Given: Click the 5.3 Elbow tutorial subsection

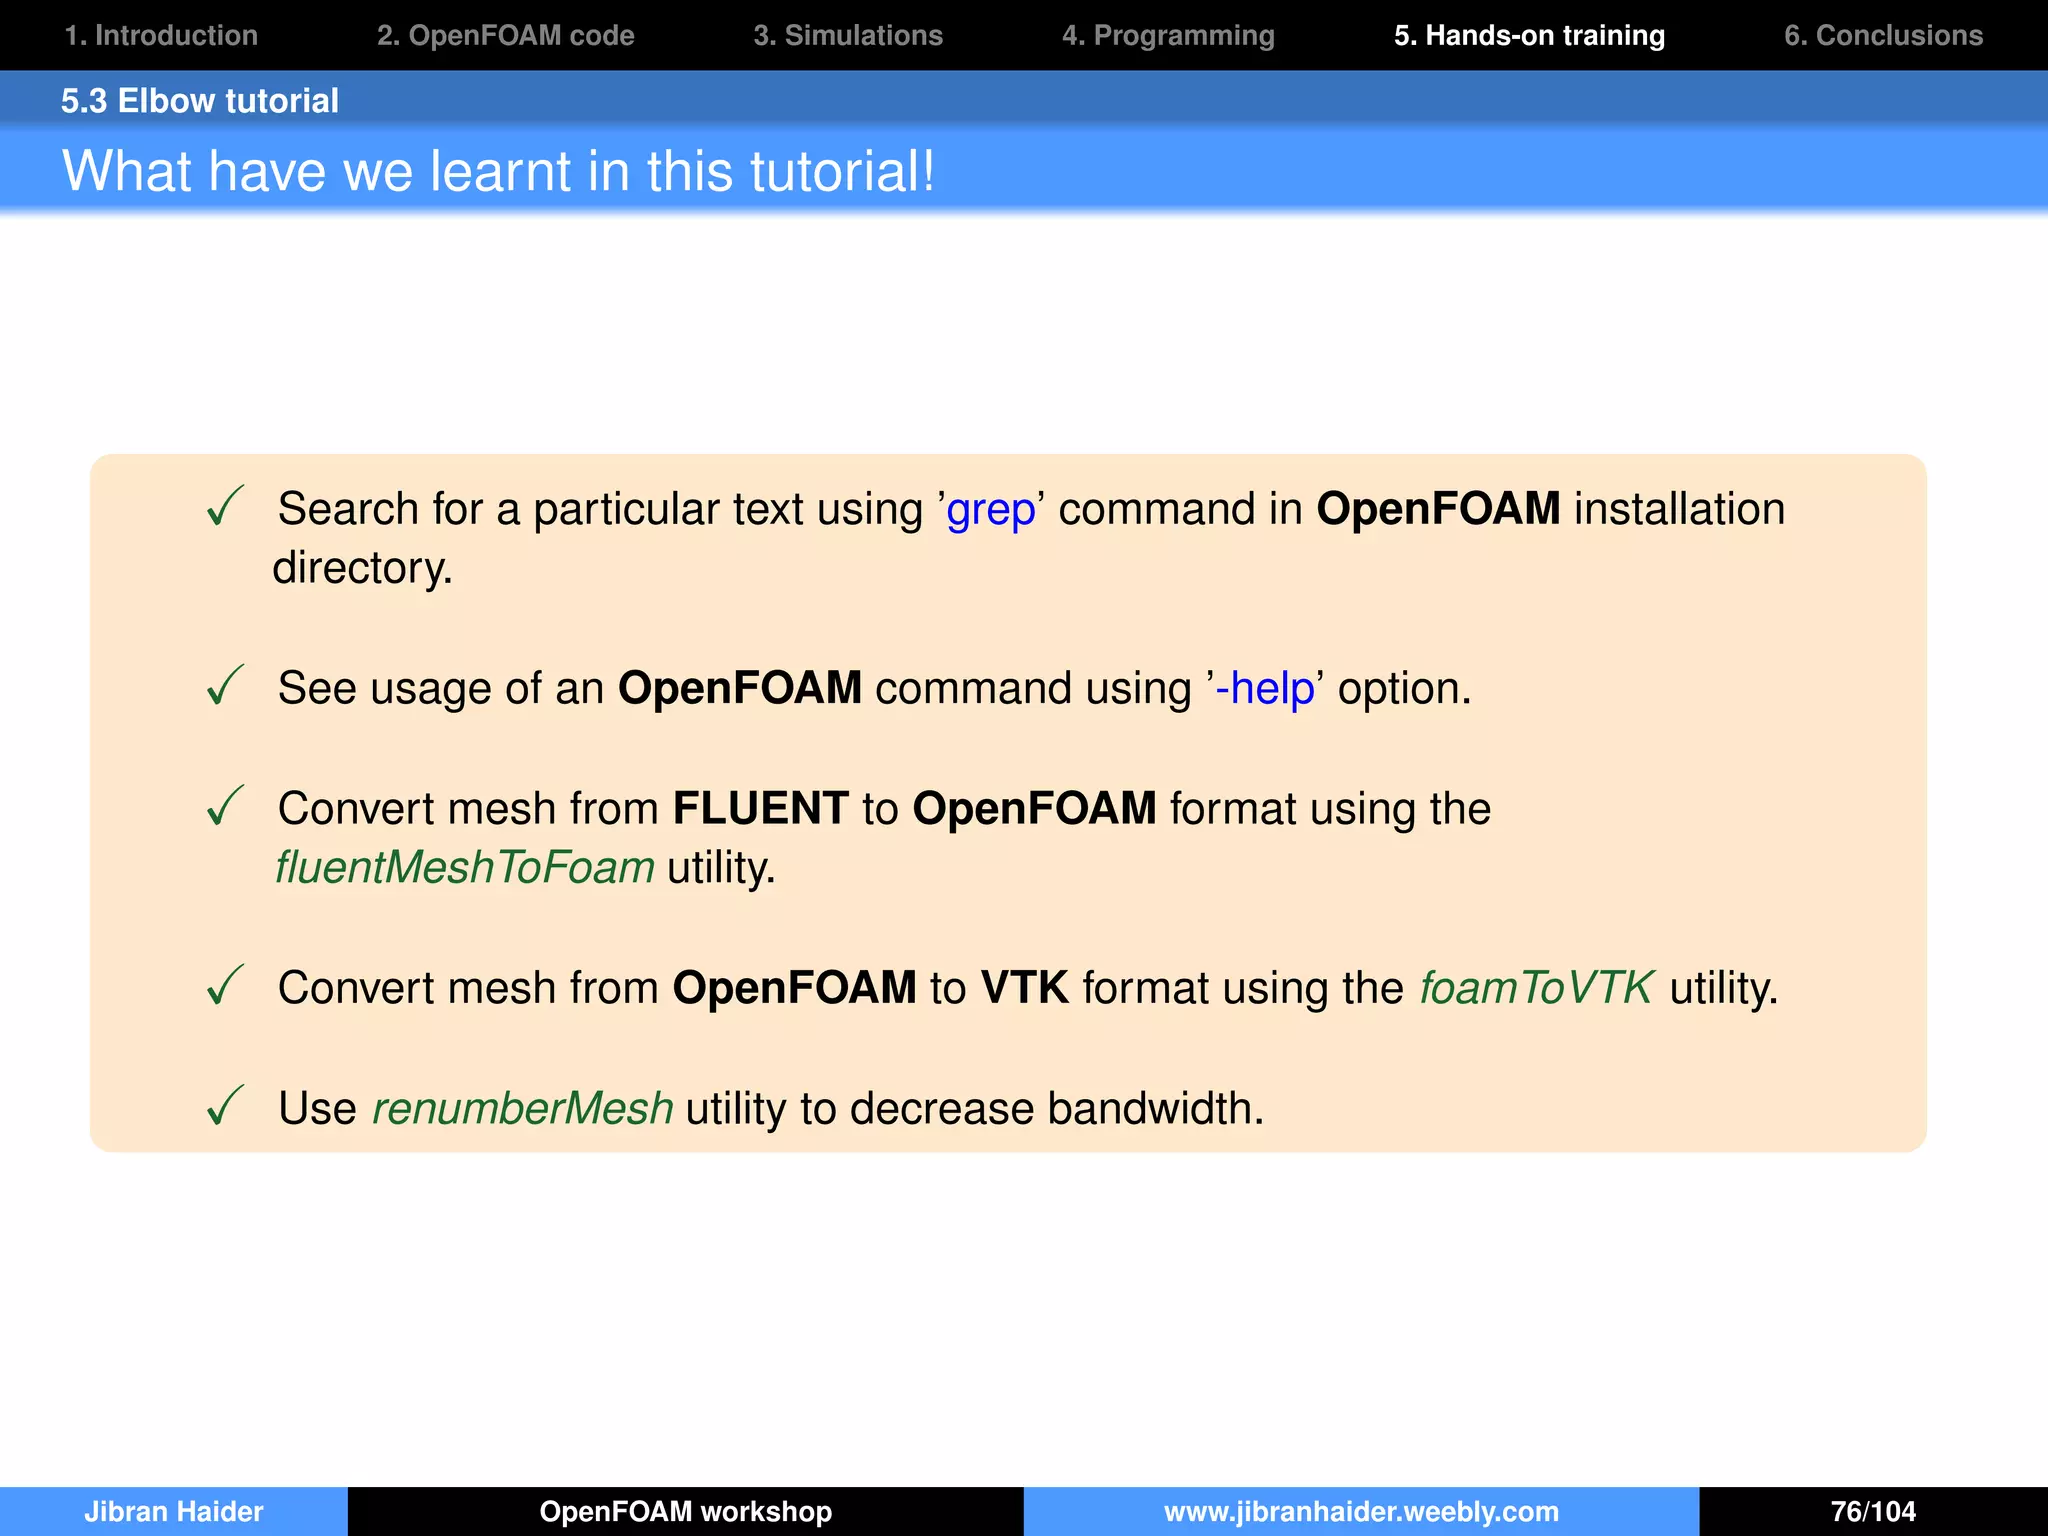Looking at the screenshot, I should [199, 100].
